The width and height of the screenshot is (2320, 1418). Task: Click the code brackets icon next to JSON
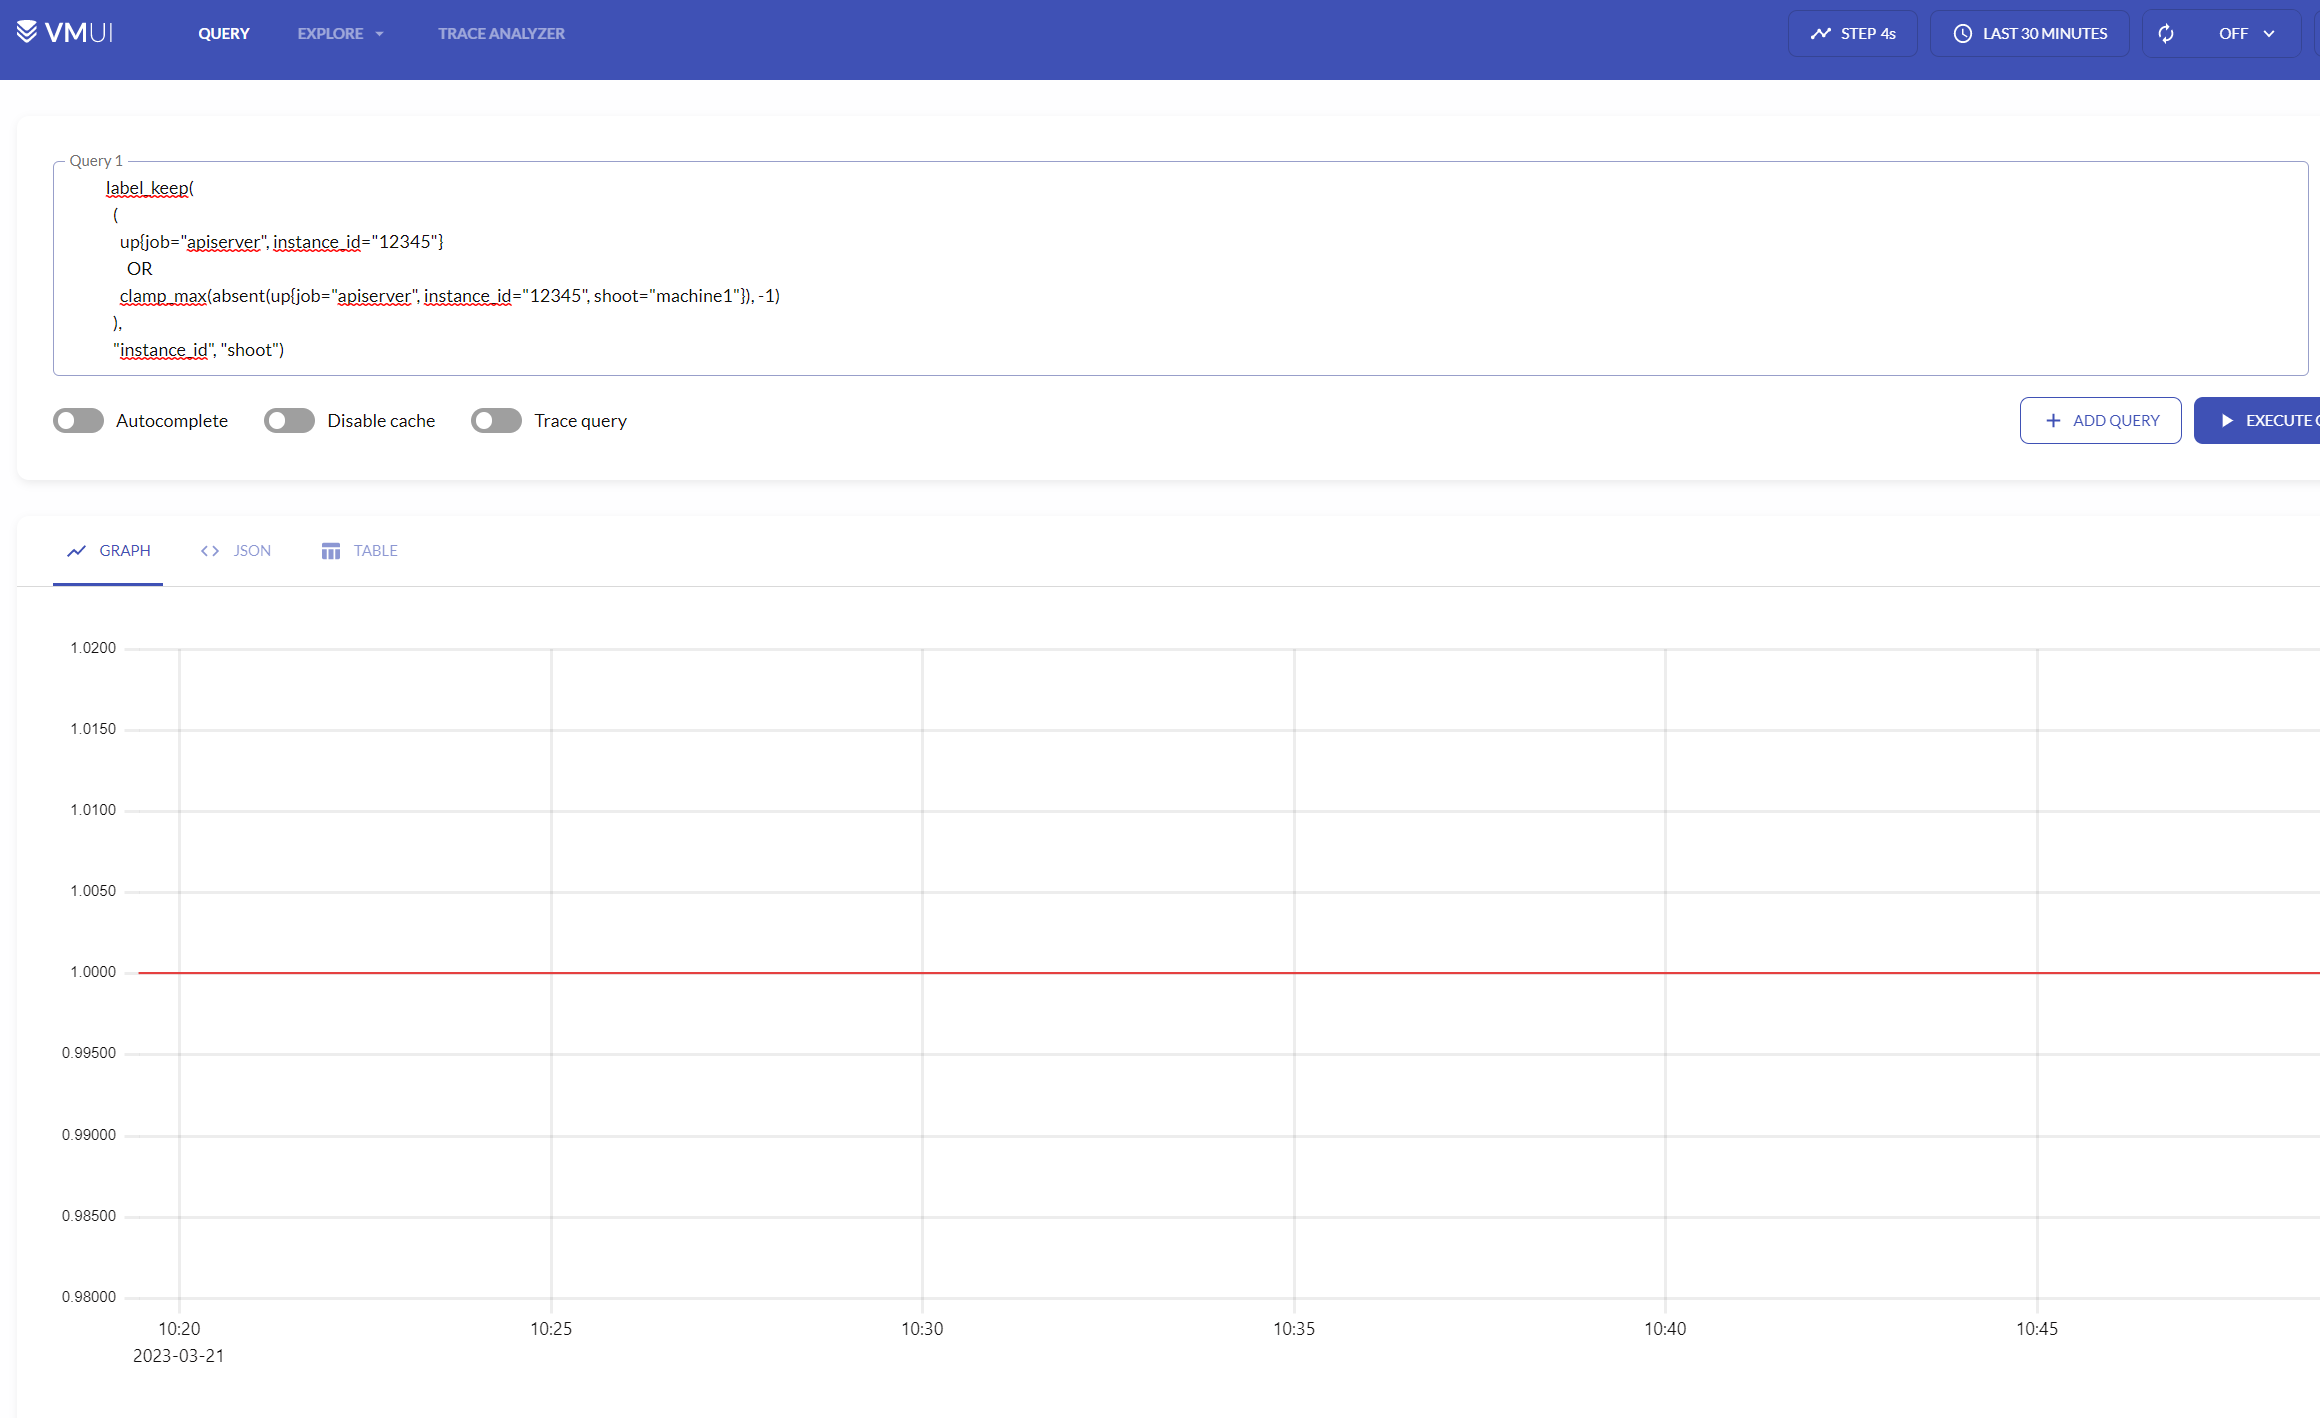209,550
